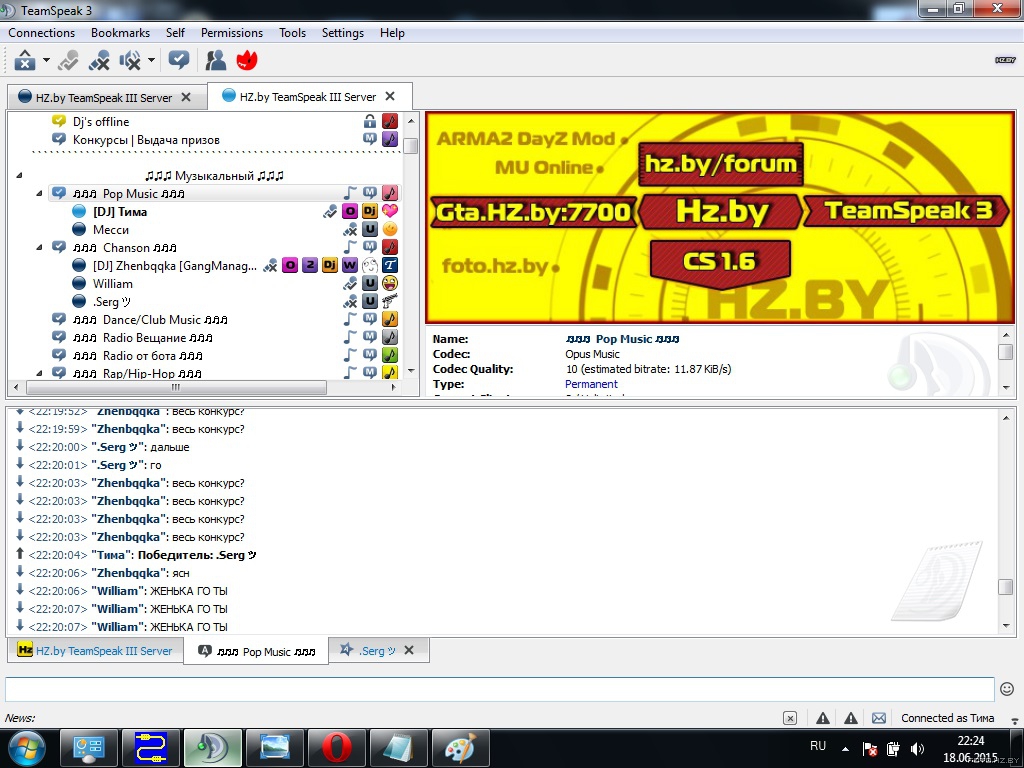This screenshot has height=768, width=1024.
Task: Switch to the Pop Music chat tab
Action: tap(257, 651)
